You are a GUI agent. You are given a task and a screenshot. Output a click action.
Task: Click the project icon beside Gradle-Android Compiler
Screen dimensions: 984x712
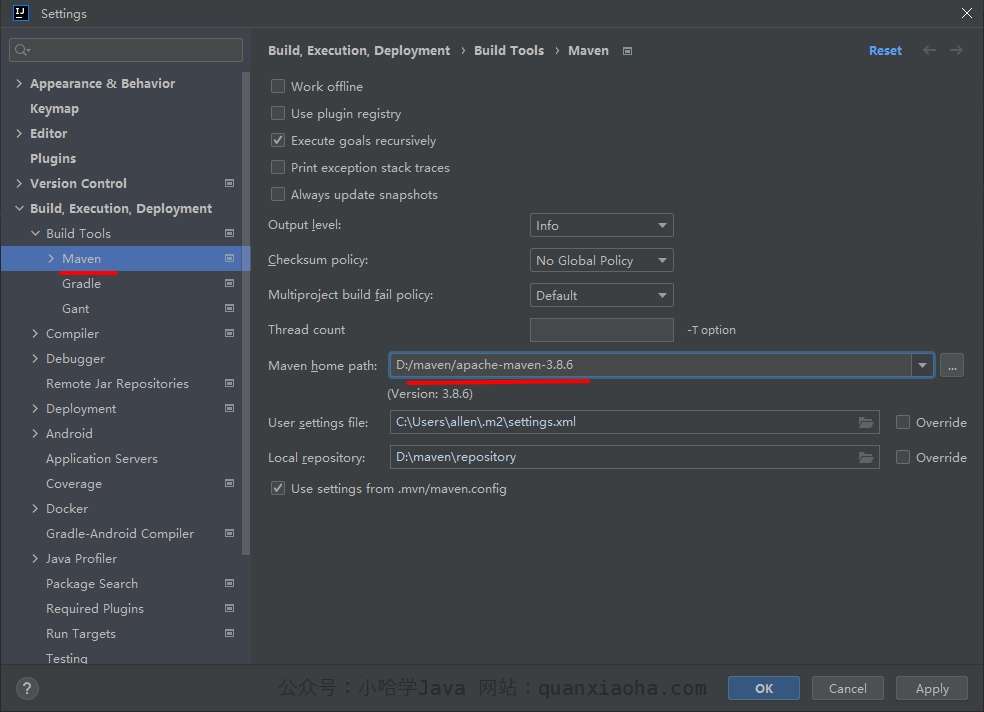click(x=230, y=533)
